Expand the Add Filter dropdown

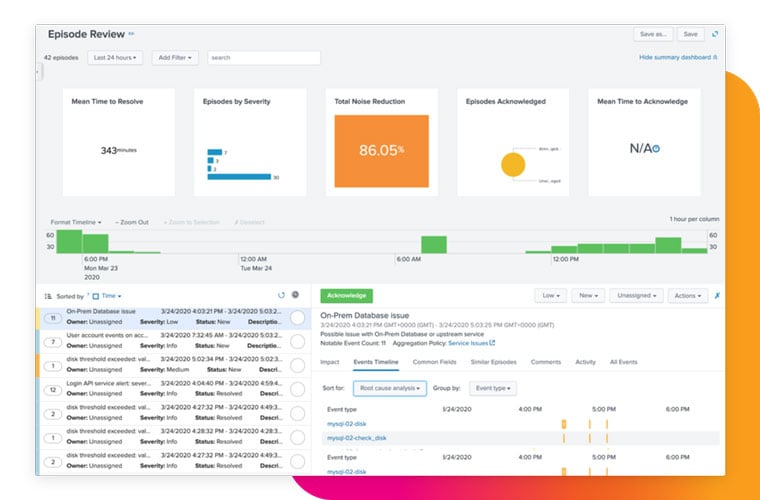coord(176,58)
